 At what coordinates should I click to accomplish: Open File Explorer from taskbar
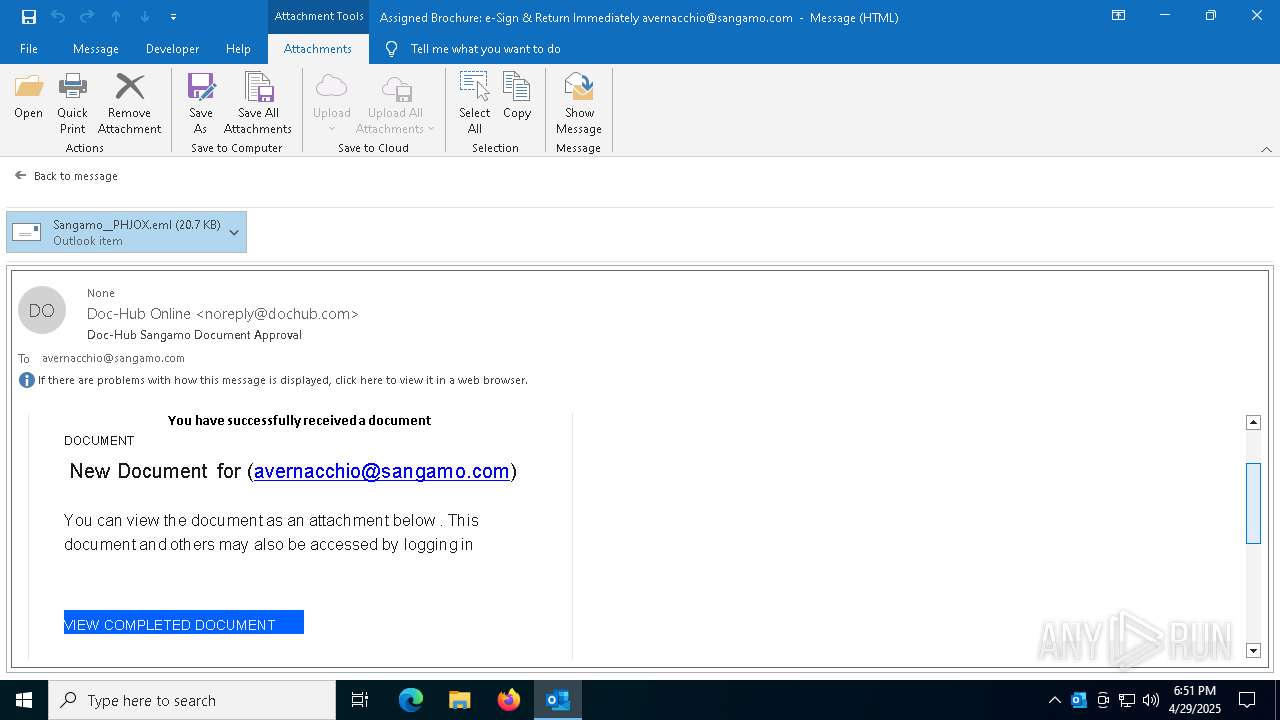tap(460, 700)
